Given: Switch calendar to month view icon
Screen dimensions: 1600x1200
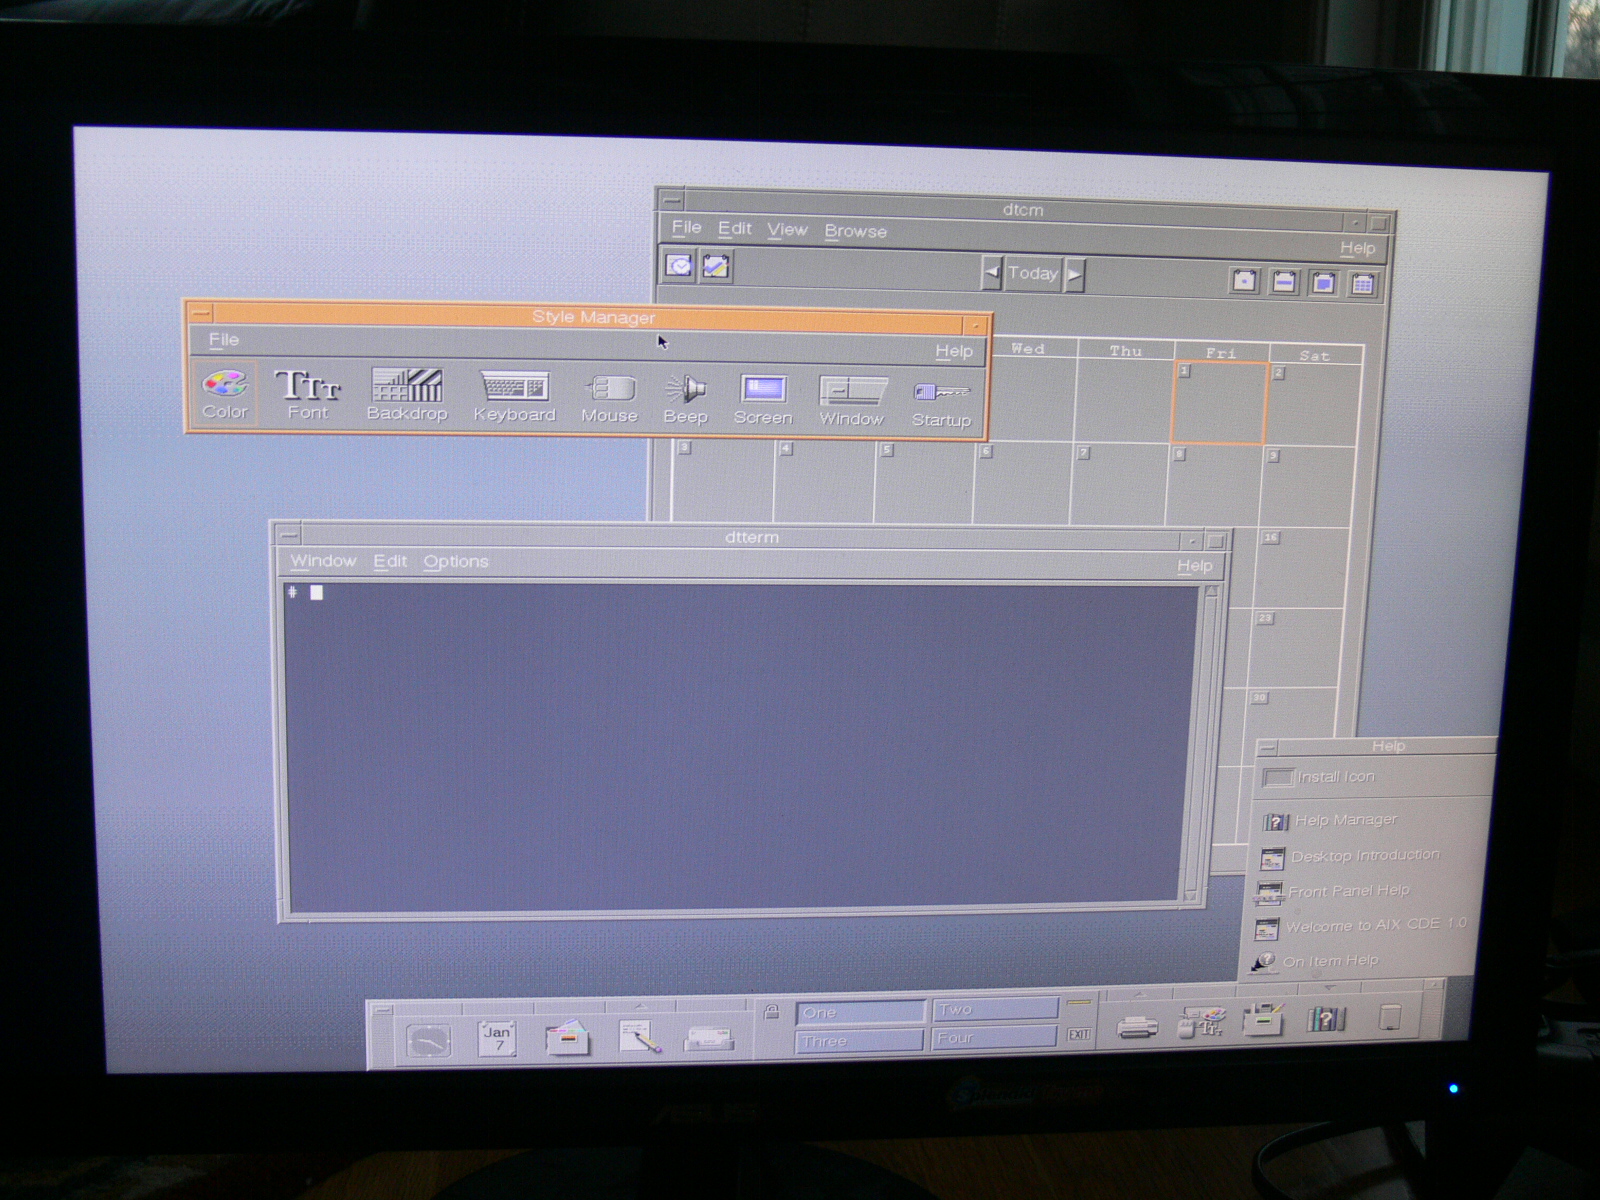Looking at the screenshot, I should tap(1323, 283).
